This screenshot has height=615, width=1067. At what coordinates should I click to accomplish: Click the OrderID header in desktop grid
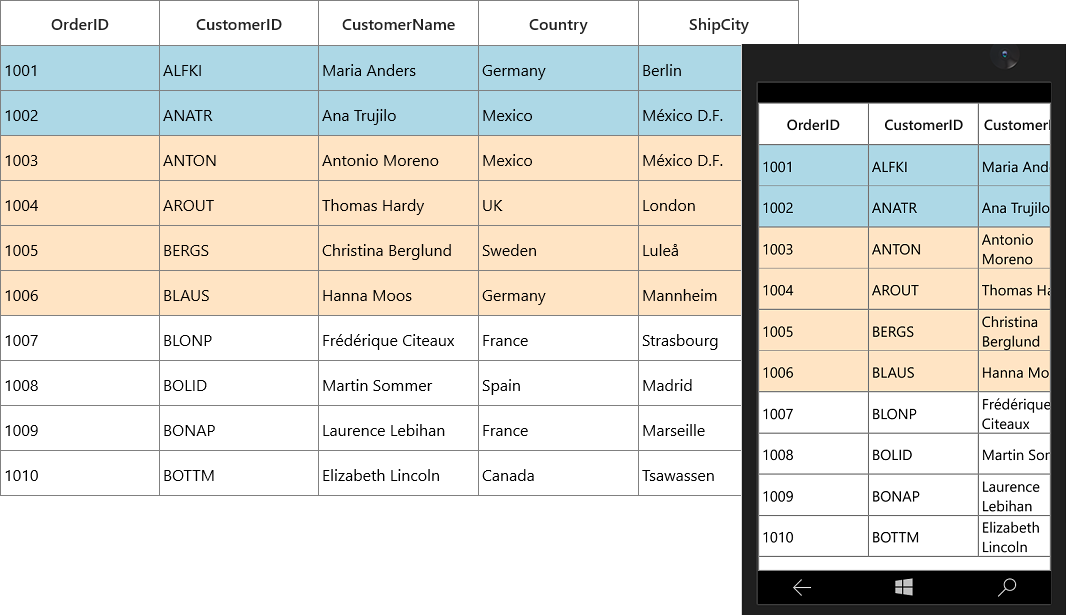click(80, 23)
